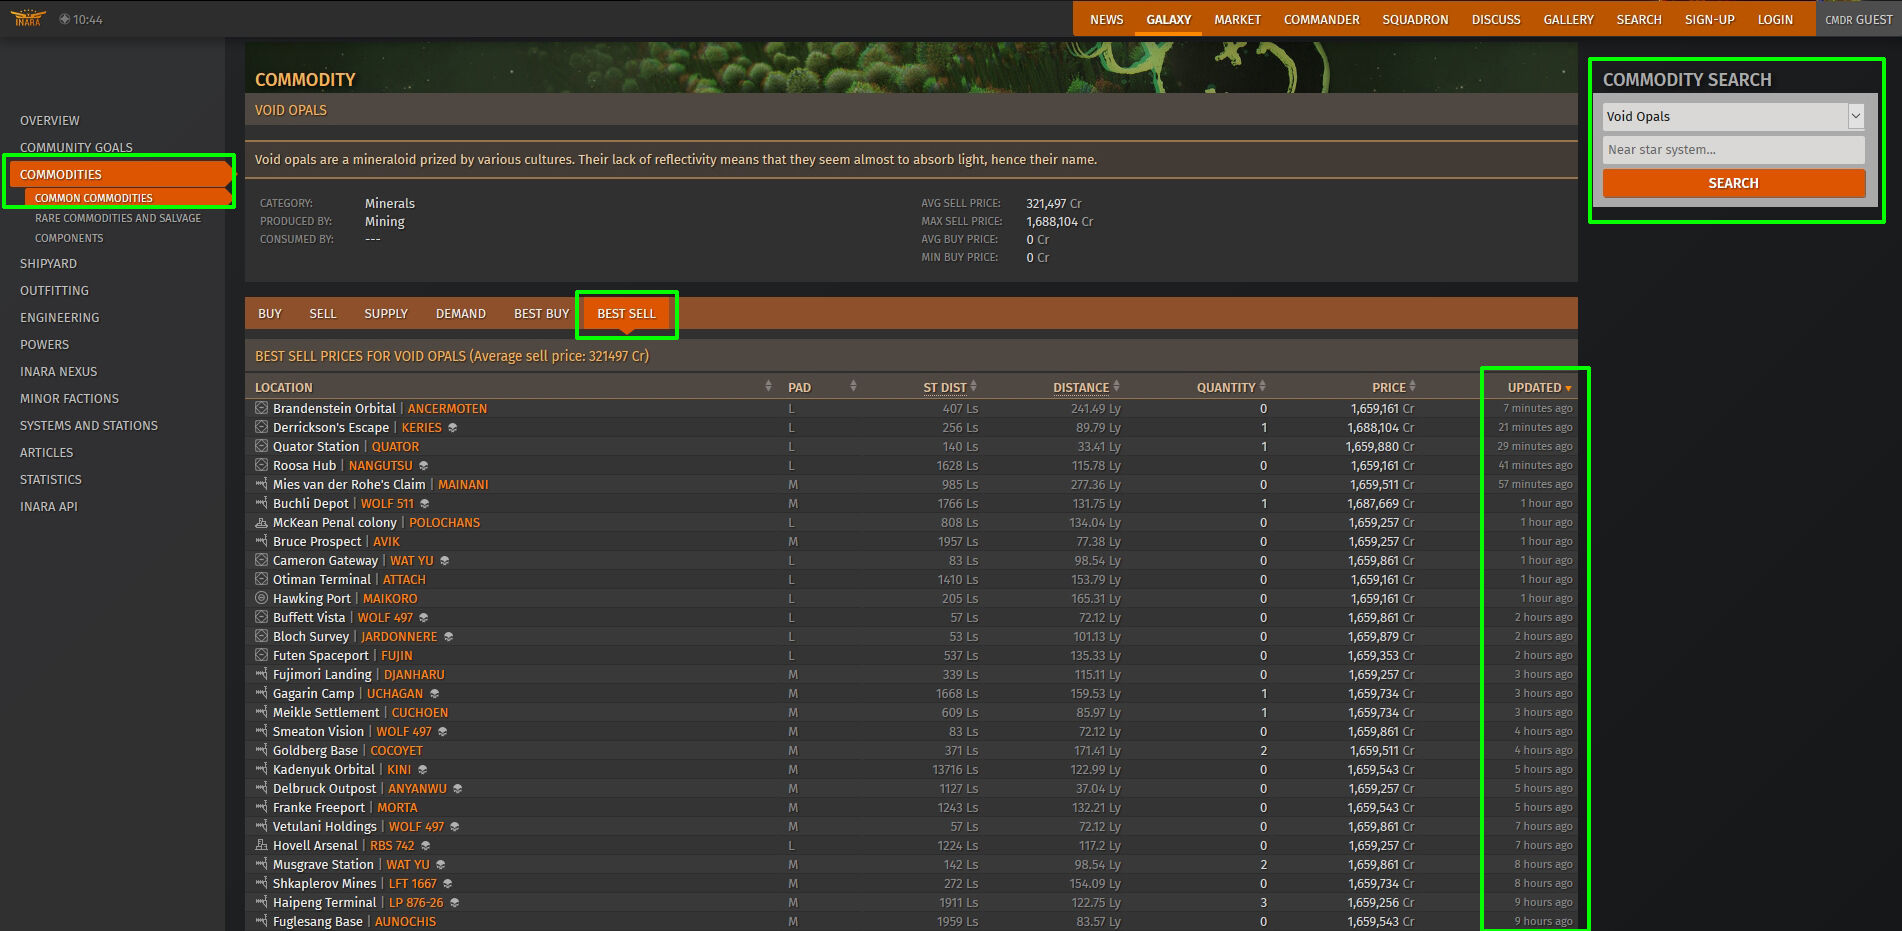Open Inara Nexus page
1902x931 pixels.
[59, 372]
